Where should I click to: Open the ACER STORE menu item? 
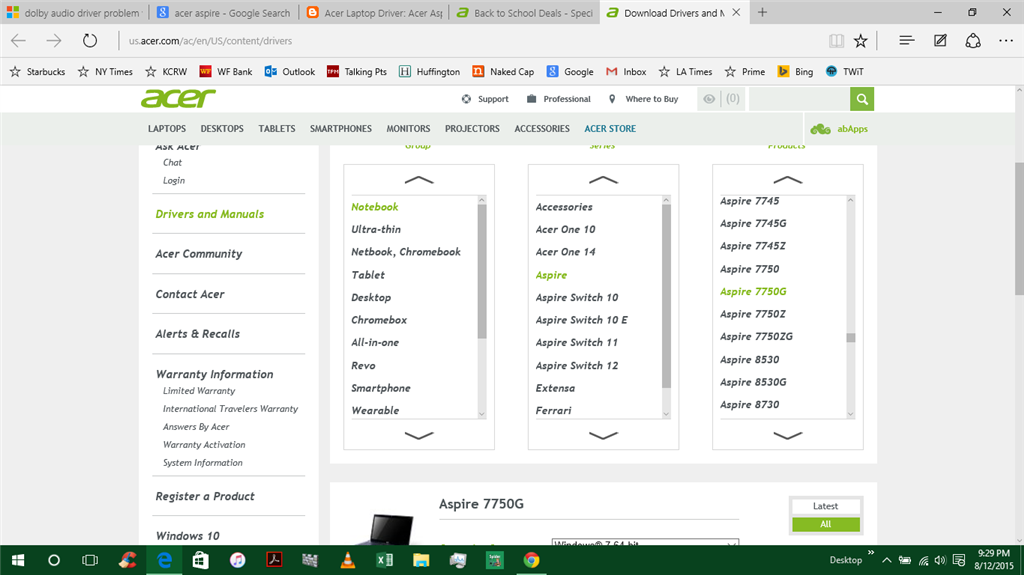tap(610, 129)
